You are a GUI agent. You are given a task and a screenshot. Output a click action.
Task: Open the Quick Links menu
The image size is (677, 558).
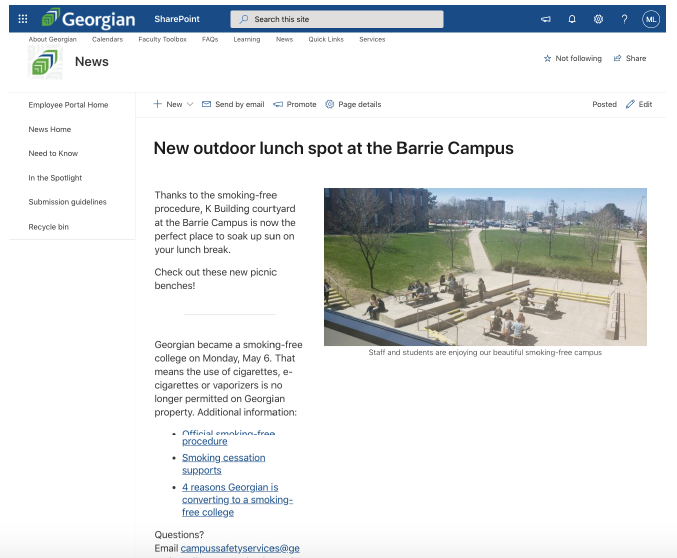pyautogui.click(x=325, y=40)
